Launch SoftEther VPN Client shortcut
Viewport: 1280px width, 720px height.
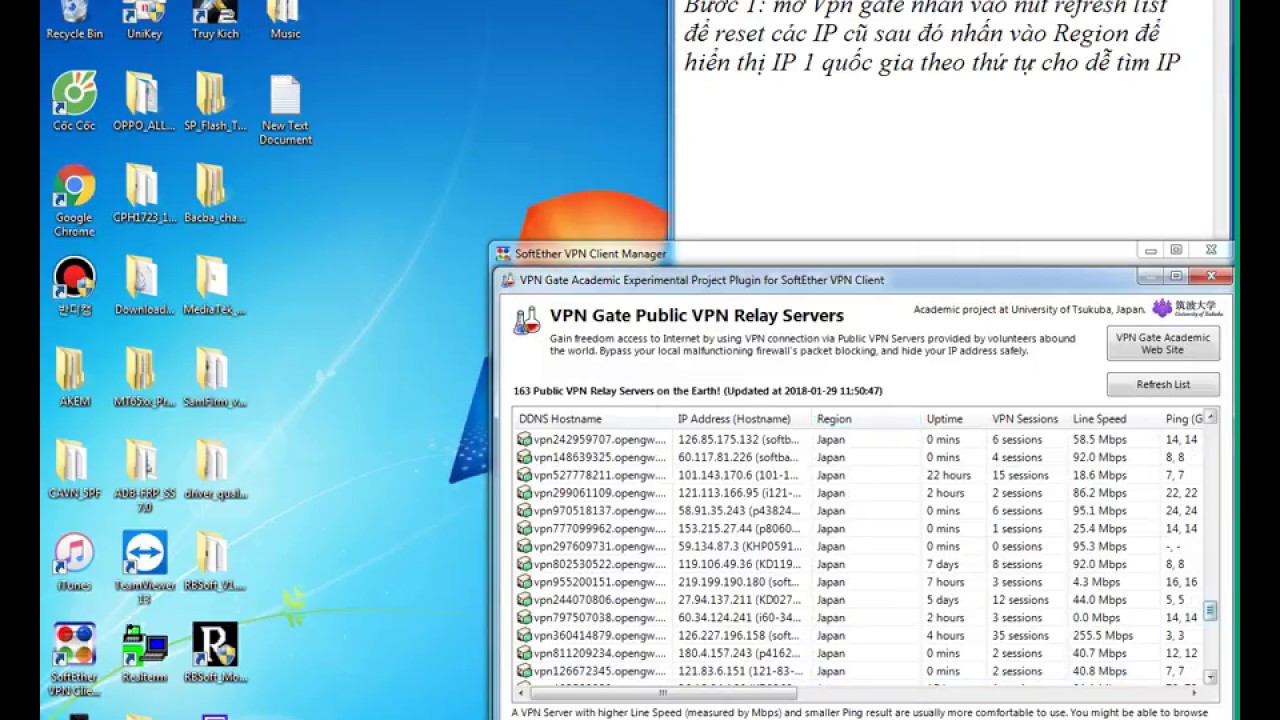(x=74, y=659)
